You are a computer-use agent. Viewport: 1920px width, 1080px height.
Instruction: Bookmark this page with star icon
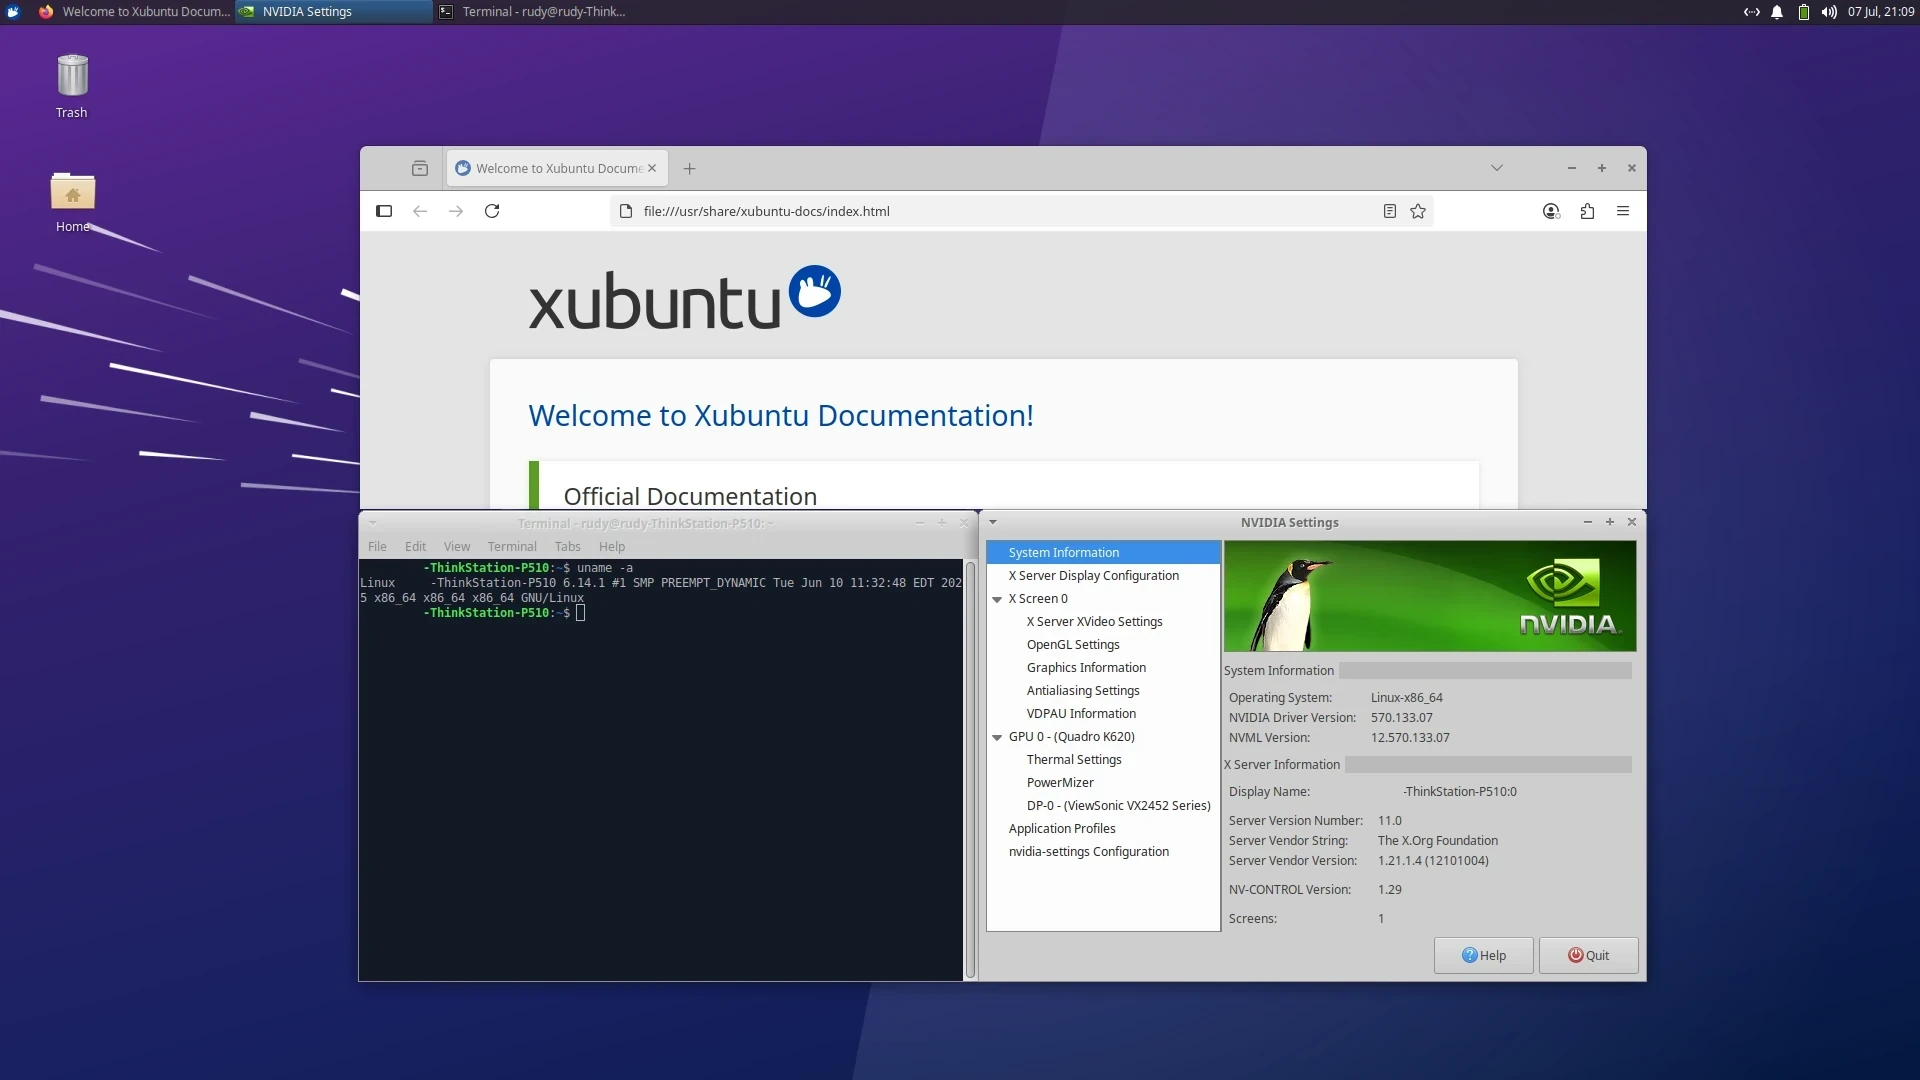1418,211
